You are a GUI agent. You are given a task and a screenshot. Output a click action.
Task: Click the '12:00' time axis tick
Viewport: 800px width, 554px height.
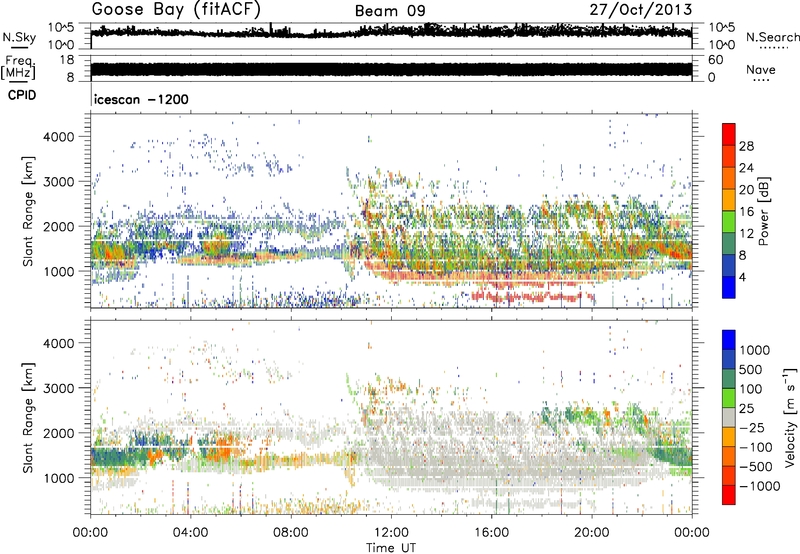tap(391, 533)
